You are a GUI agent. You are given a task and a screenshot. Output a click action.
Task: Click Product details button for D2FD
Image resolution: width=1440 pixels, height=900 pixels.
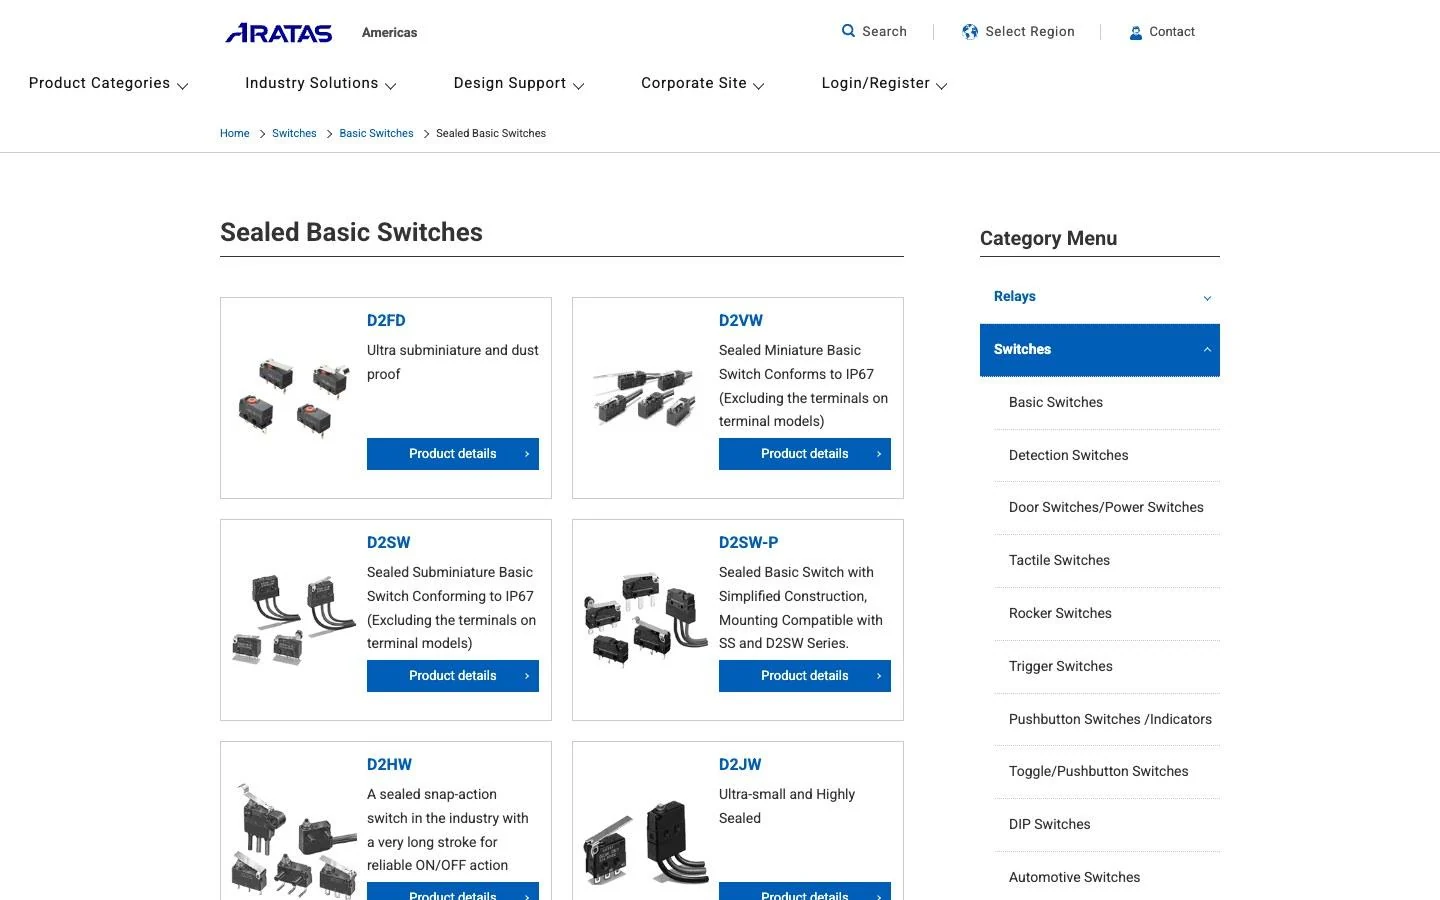pos(453,454)
